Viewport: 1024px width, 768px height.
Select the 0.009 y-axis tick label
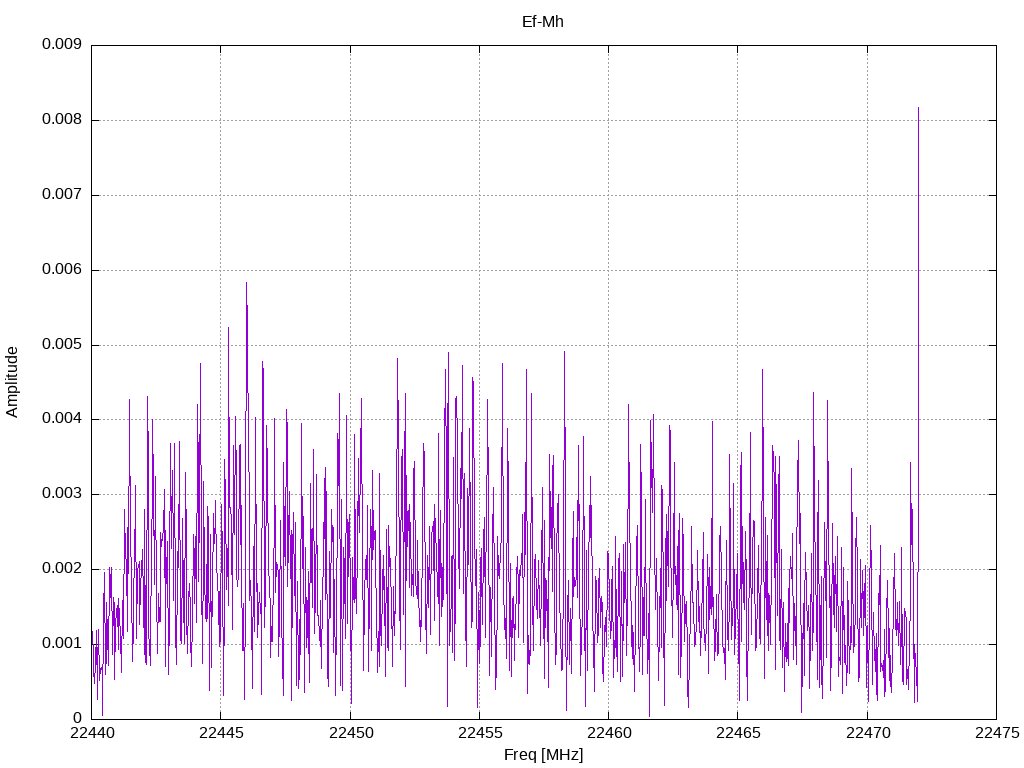point(61,45)
